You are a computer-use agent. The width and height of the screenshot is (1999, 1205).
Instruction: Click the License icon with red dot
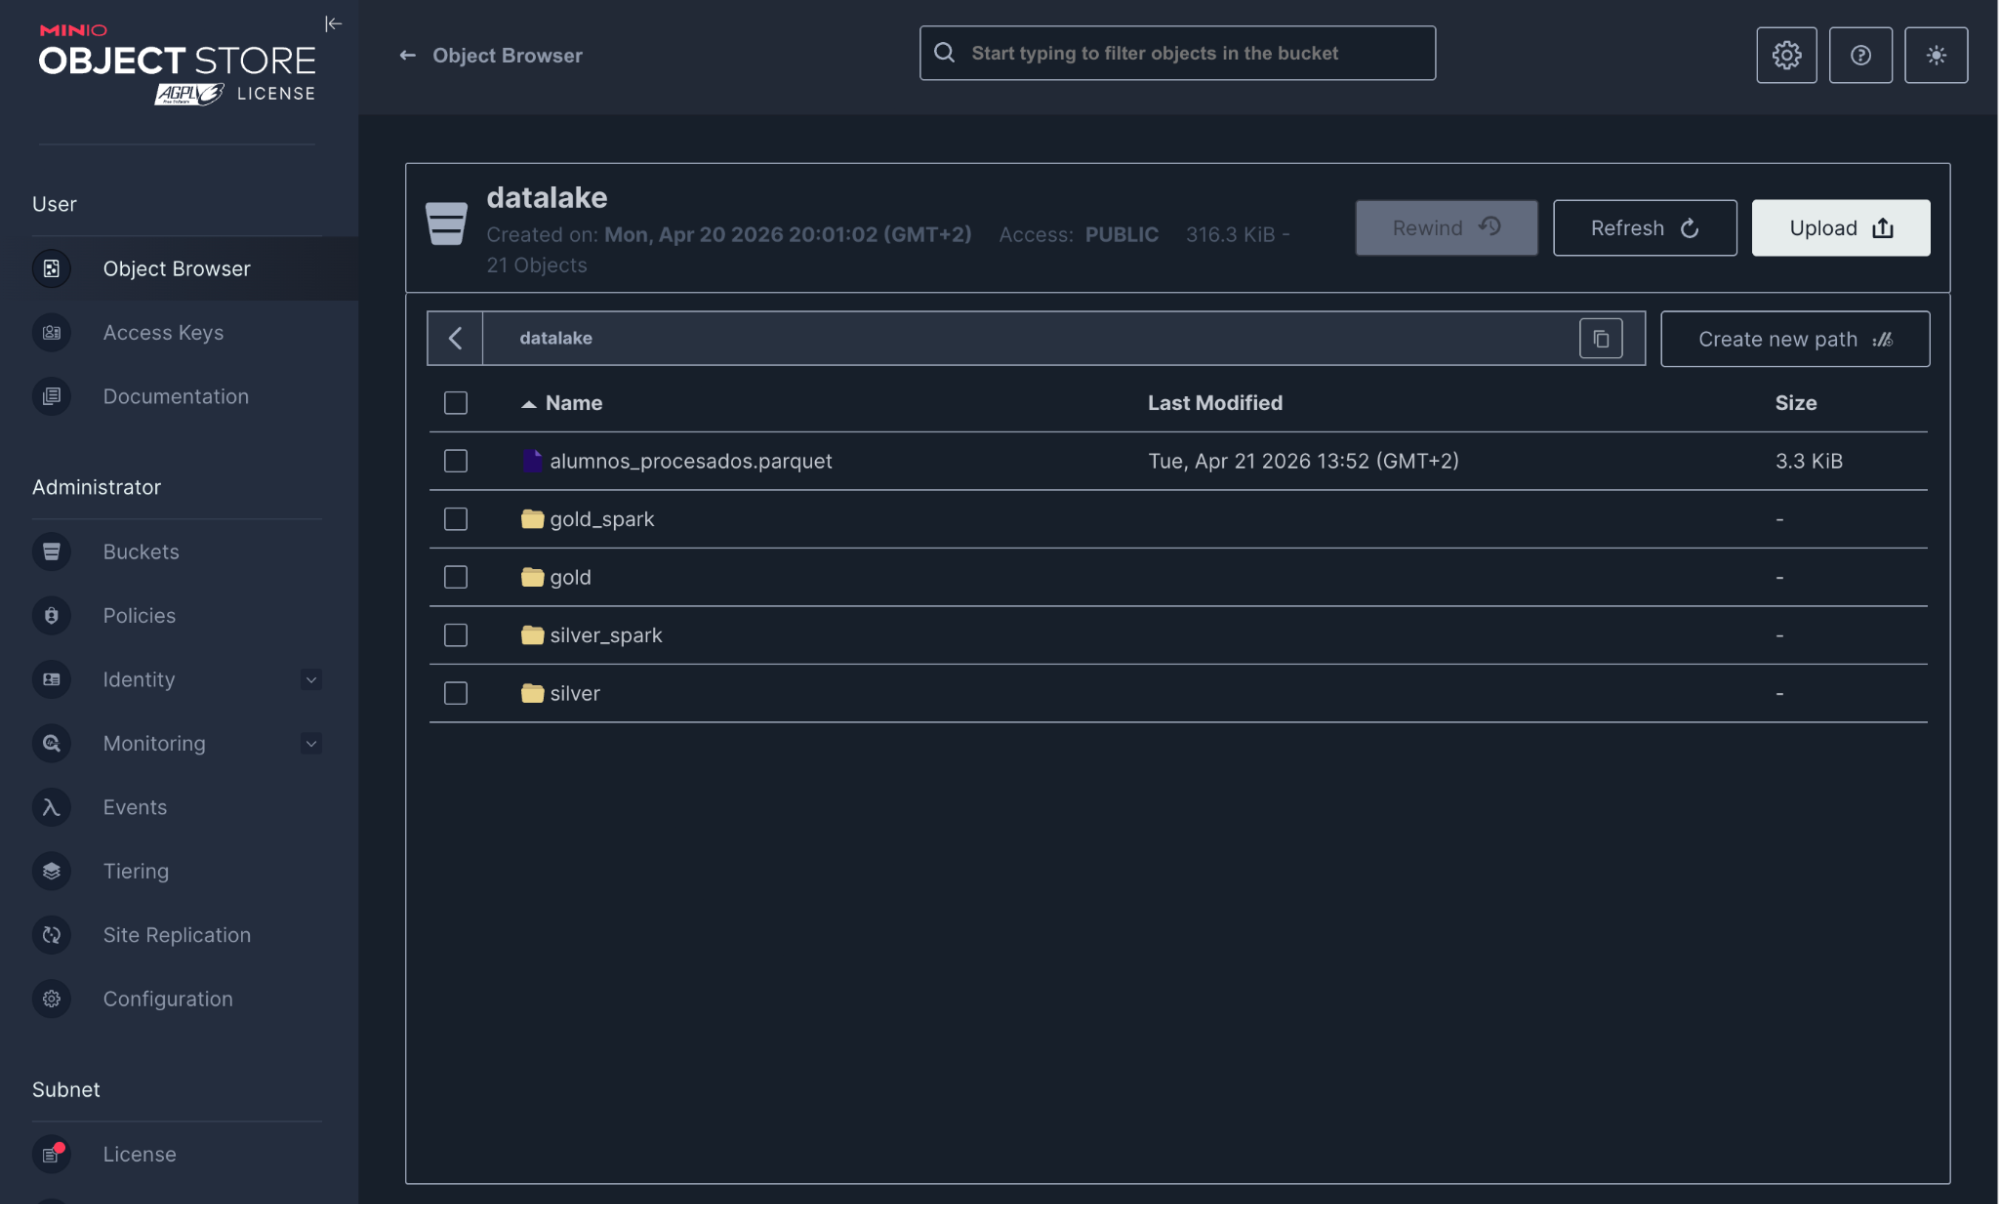(51, 1155)
